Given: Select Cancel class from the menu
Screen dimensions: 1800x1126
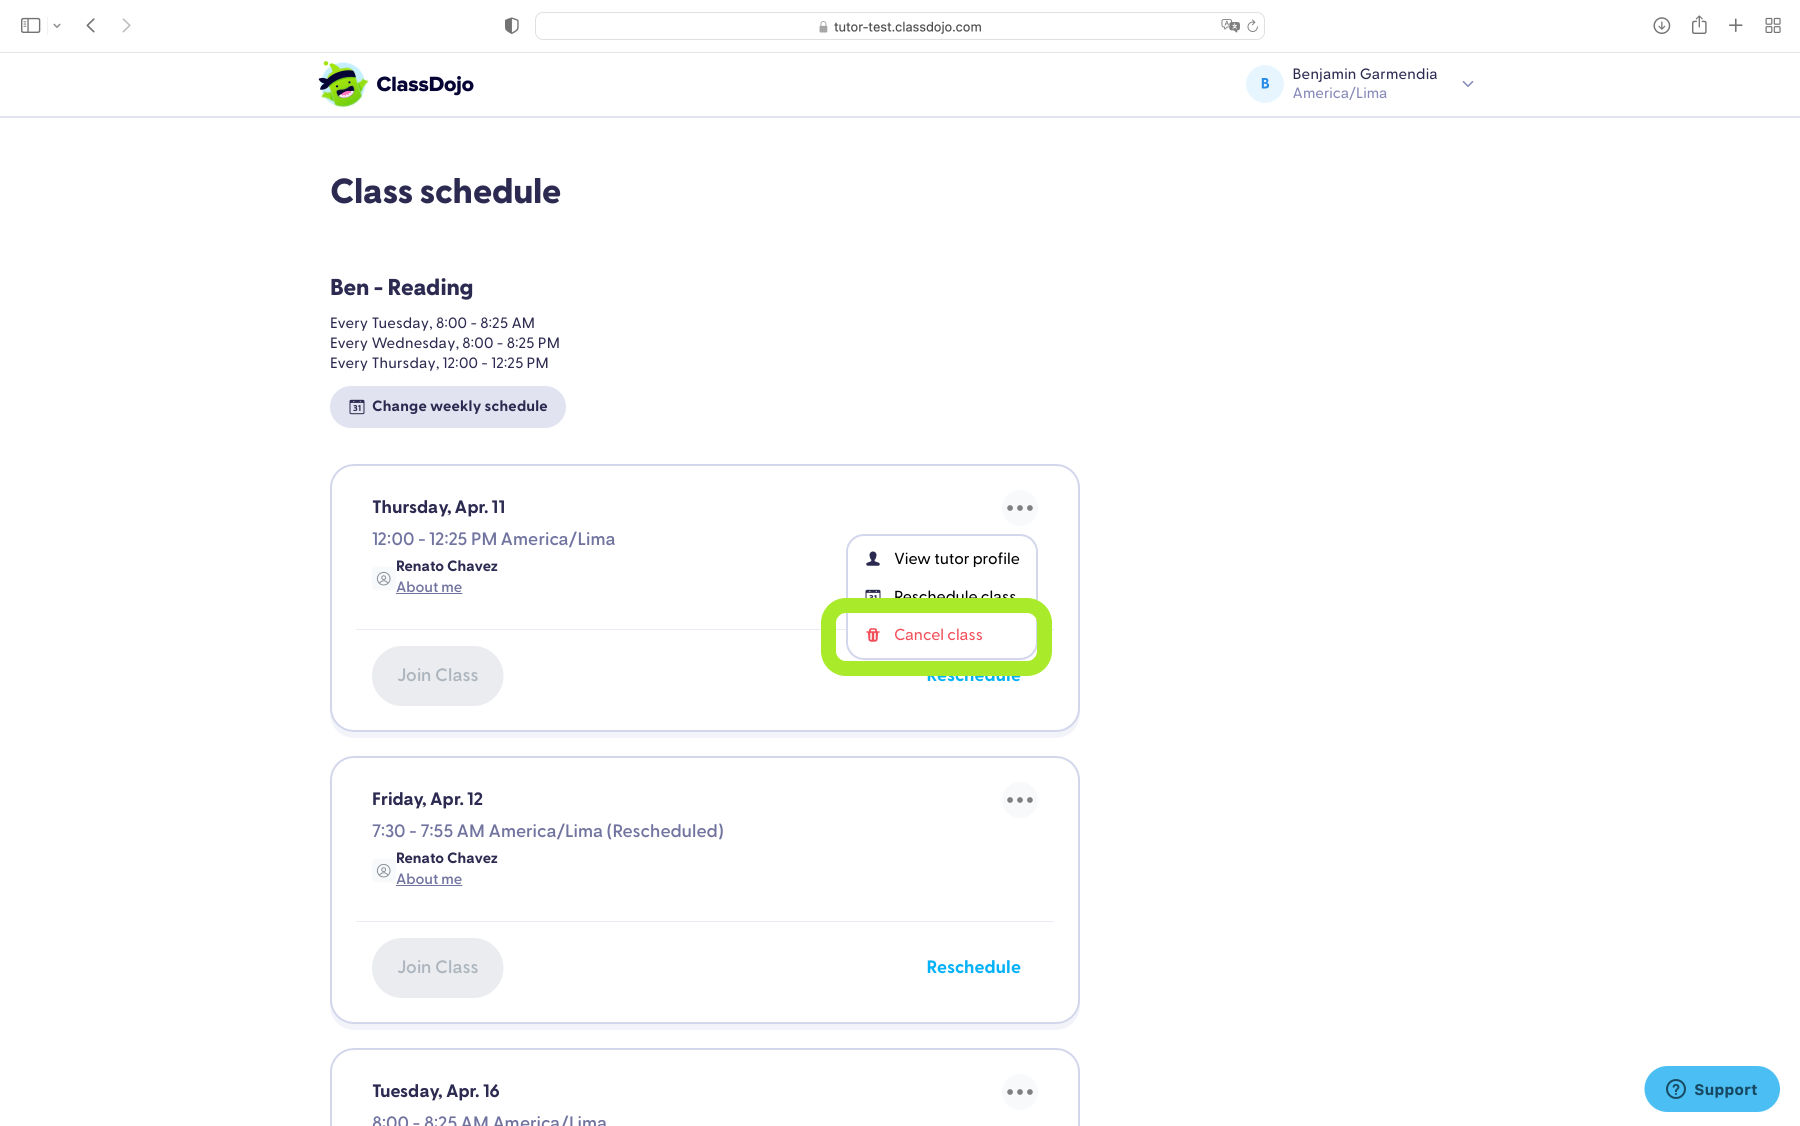Looking at the screenshot, I should click(x=938, y=635).
